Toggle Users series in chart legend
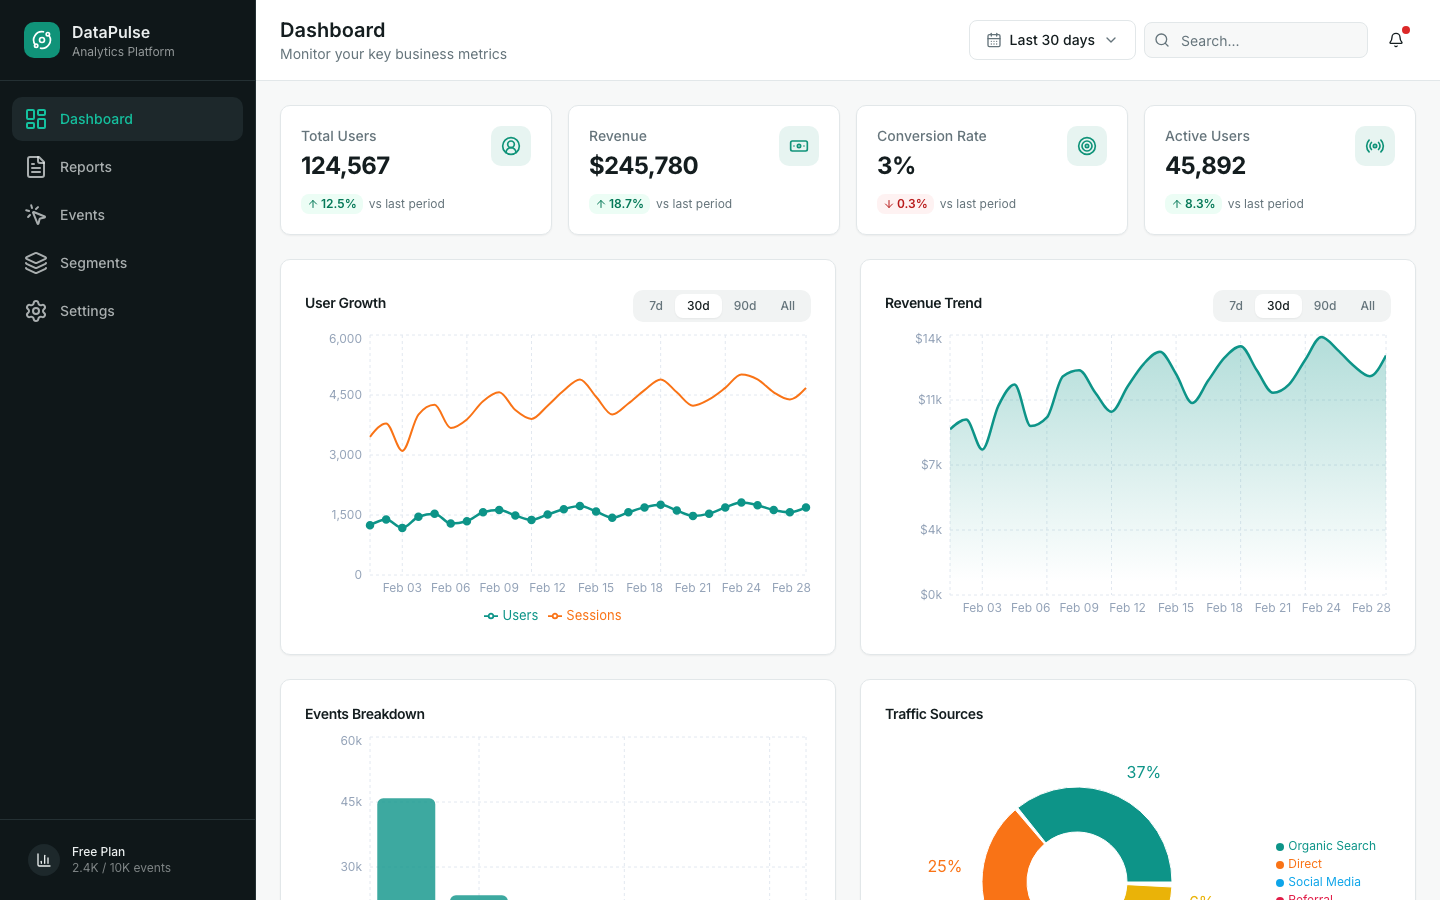1440x900 pixels. [x=511, y=616]
